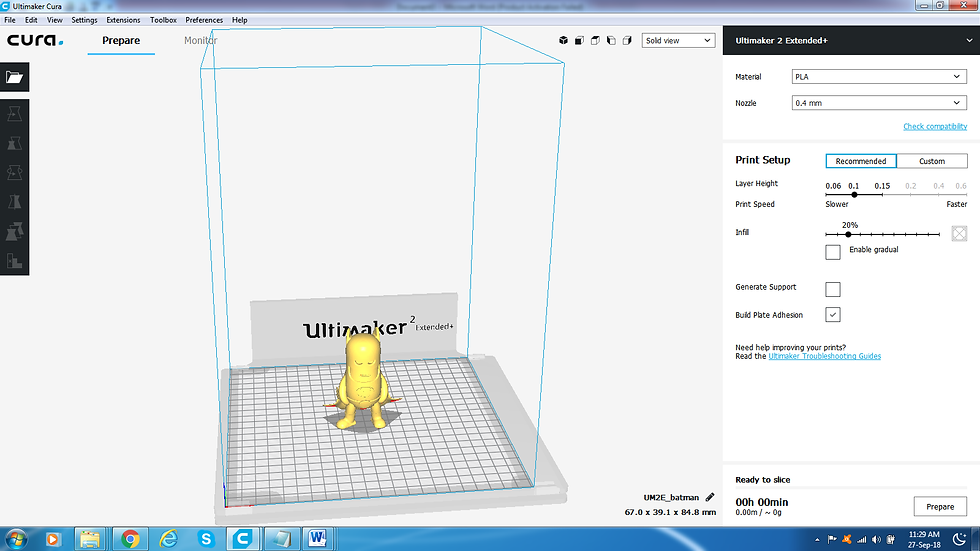Select the Mirror tool
The image size is (980, 551).
14,202
